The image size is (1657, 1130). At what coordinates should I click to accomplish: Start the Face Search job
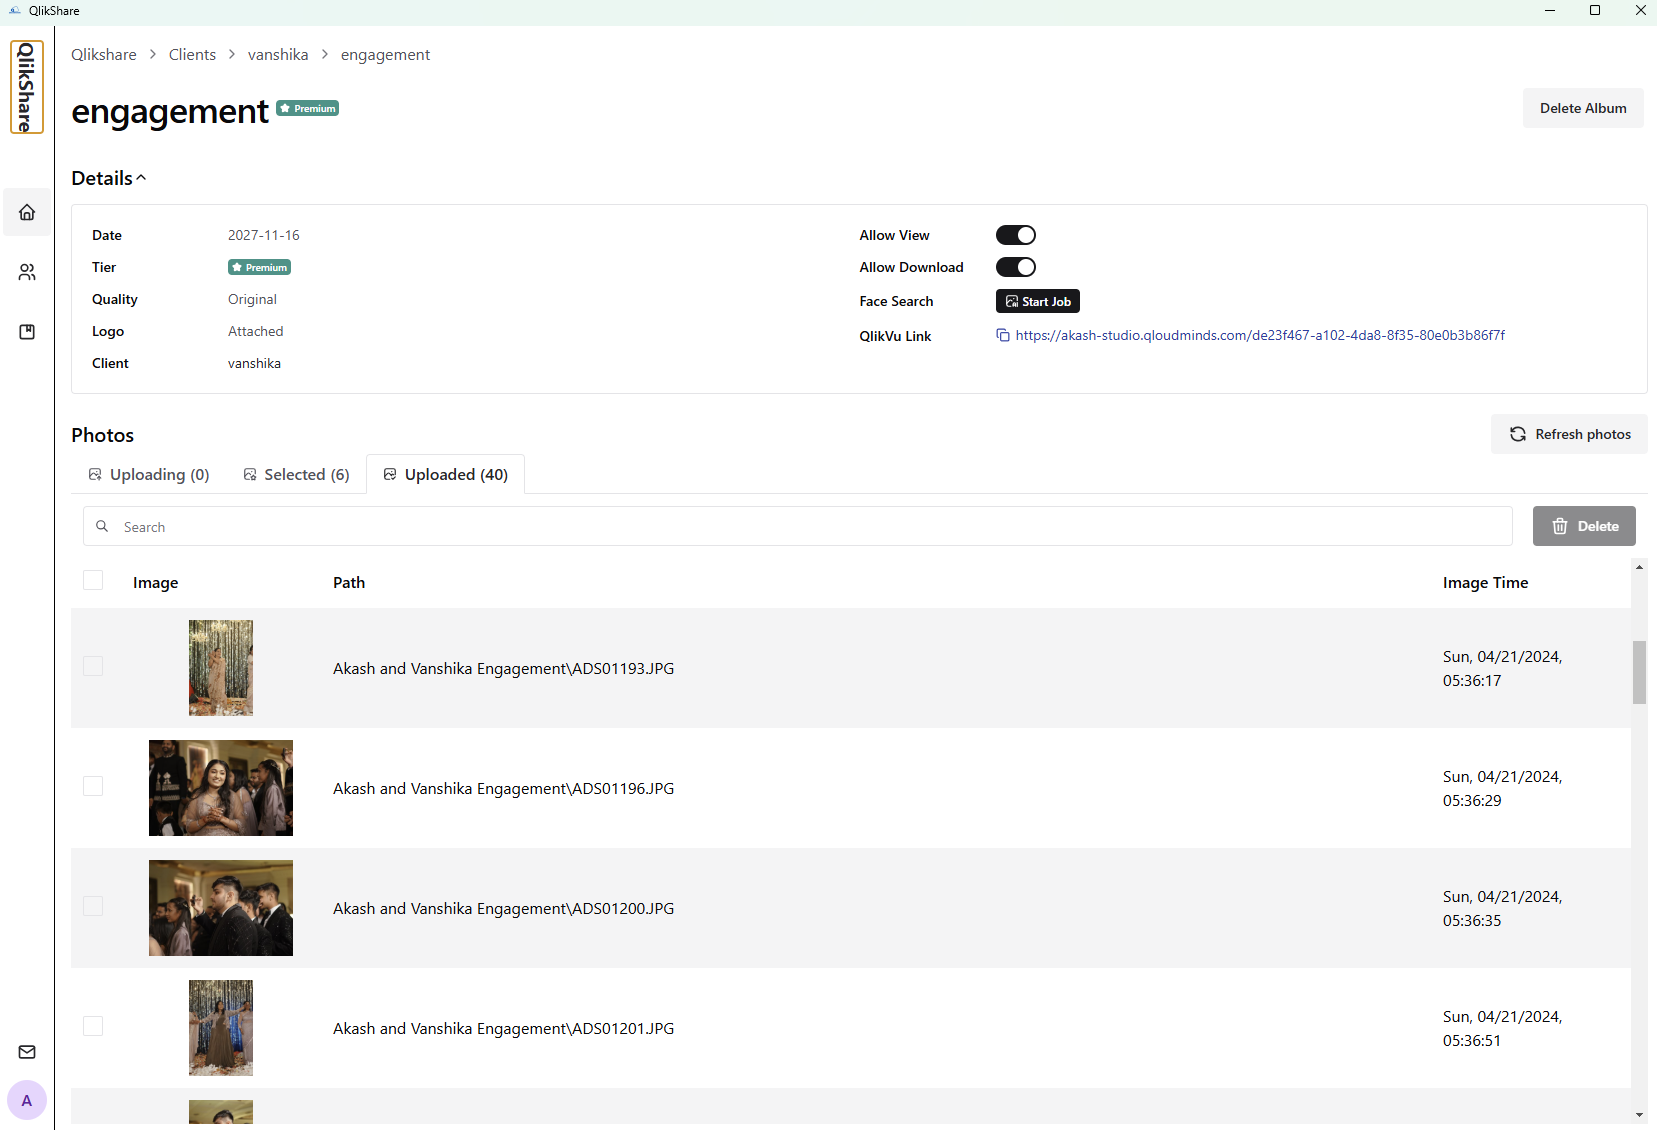pyautogui.click(x=1037, y=301)
